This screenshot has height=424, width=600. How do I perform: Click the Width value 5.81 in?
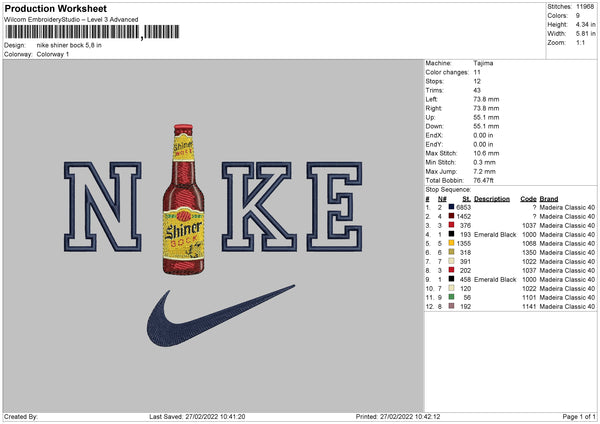pos(585,34)
